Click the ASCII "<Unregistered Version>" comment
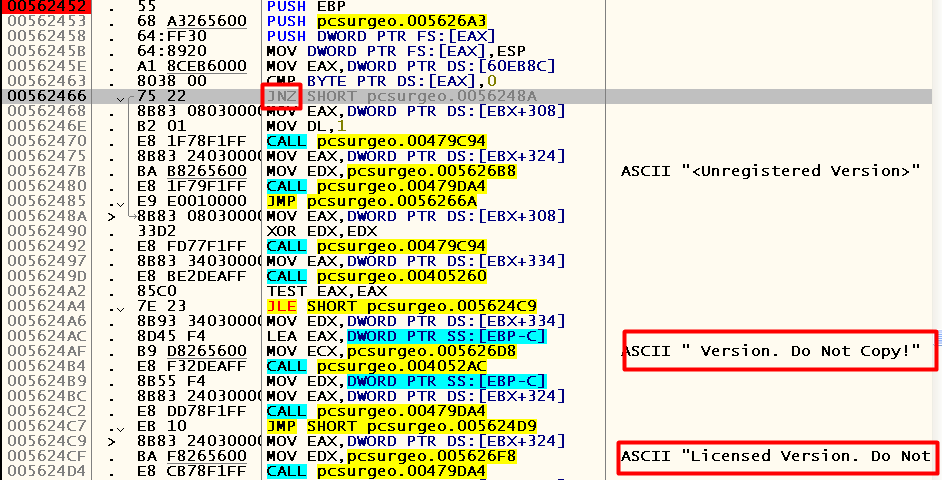The width and height of the screenshot is (942, 480). 771,171
